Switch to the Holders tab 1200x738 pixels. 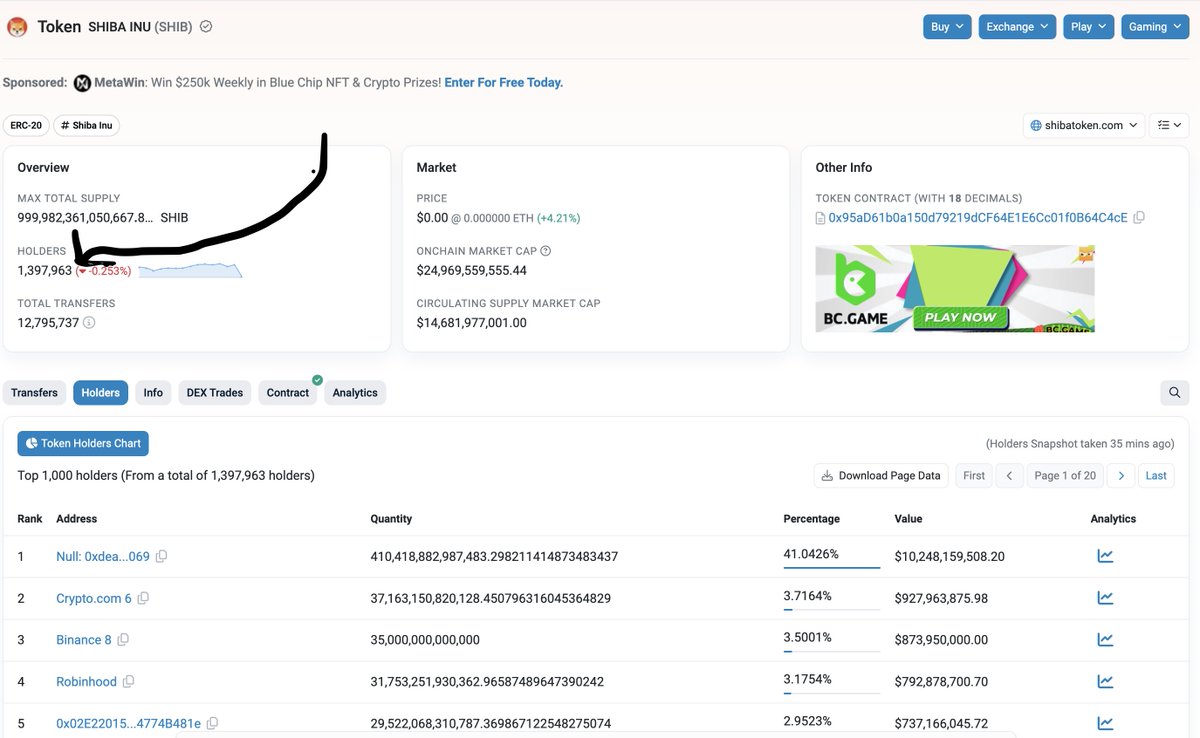[100, 393]
